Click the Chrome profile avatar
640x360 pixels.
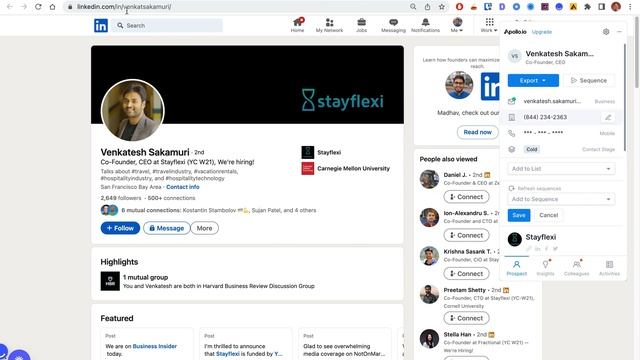click(616, 7)
